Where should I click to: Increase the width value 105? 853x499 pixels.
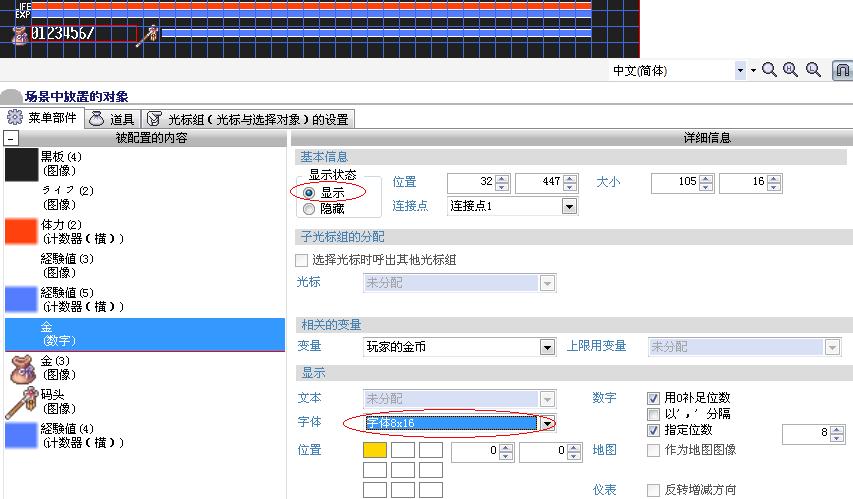(706, 179)
